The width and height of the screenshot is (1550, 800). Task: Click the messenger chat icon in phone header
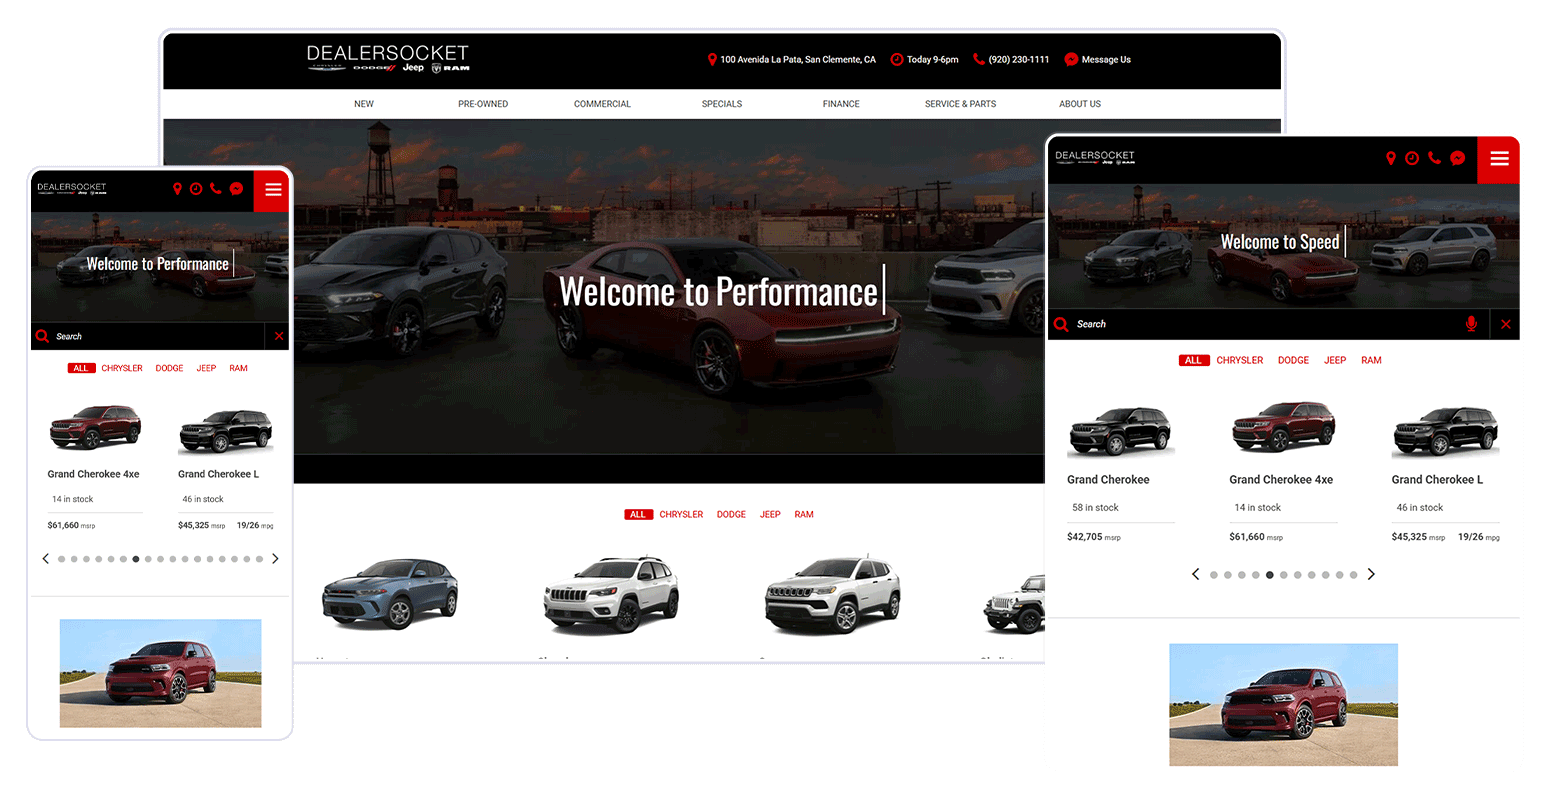coord(236,189)
